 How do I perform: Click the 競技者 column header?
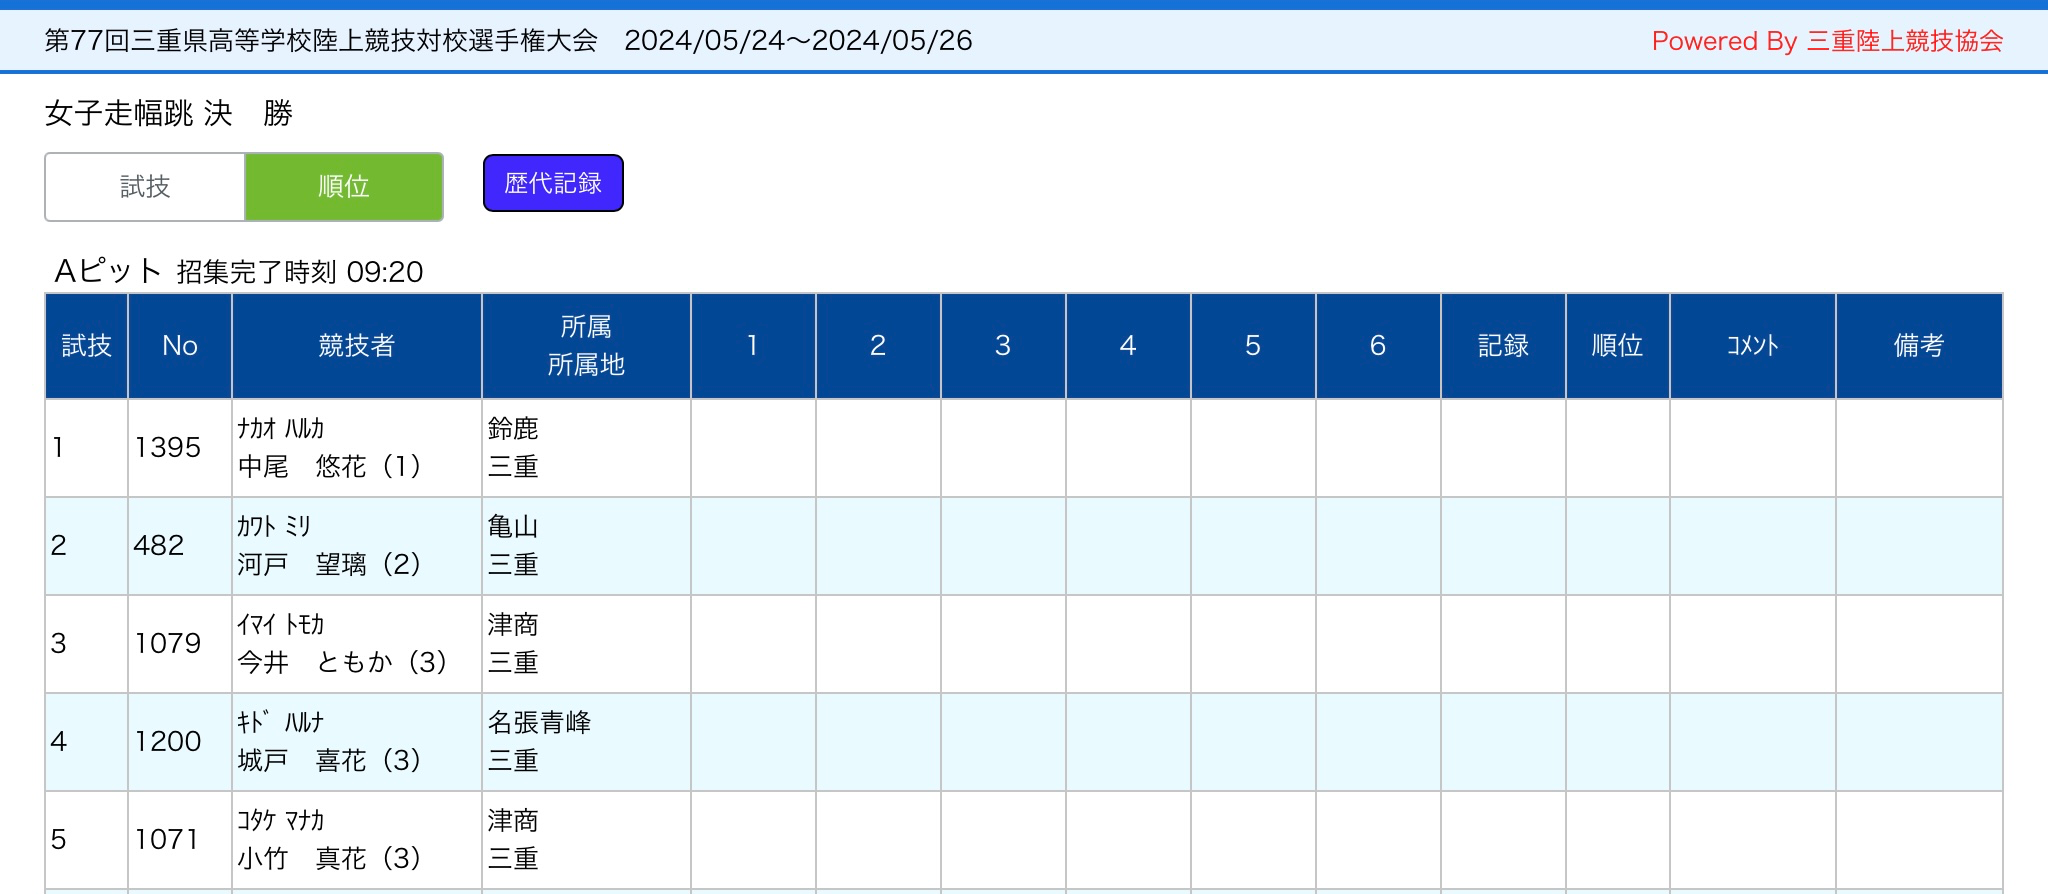(x=356, y=346)
